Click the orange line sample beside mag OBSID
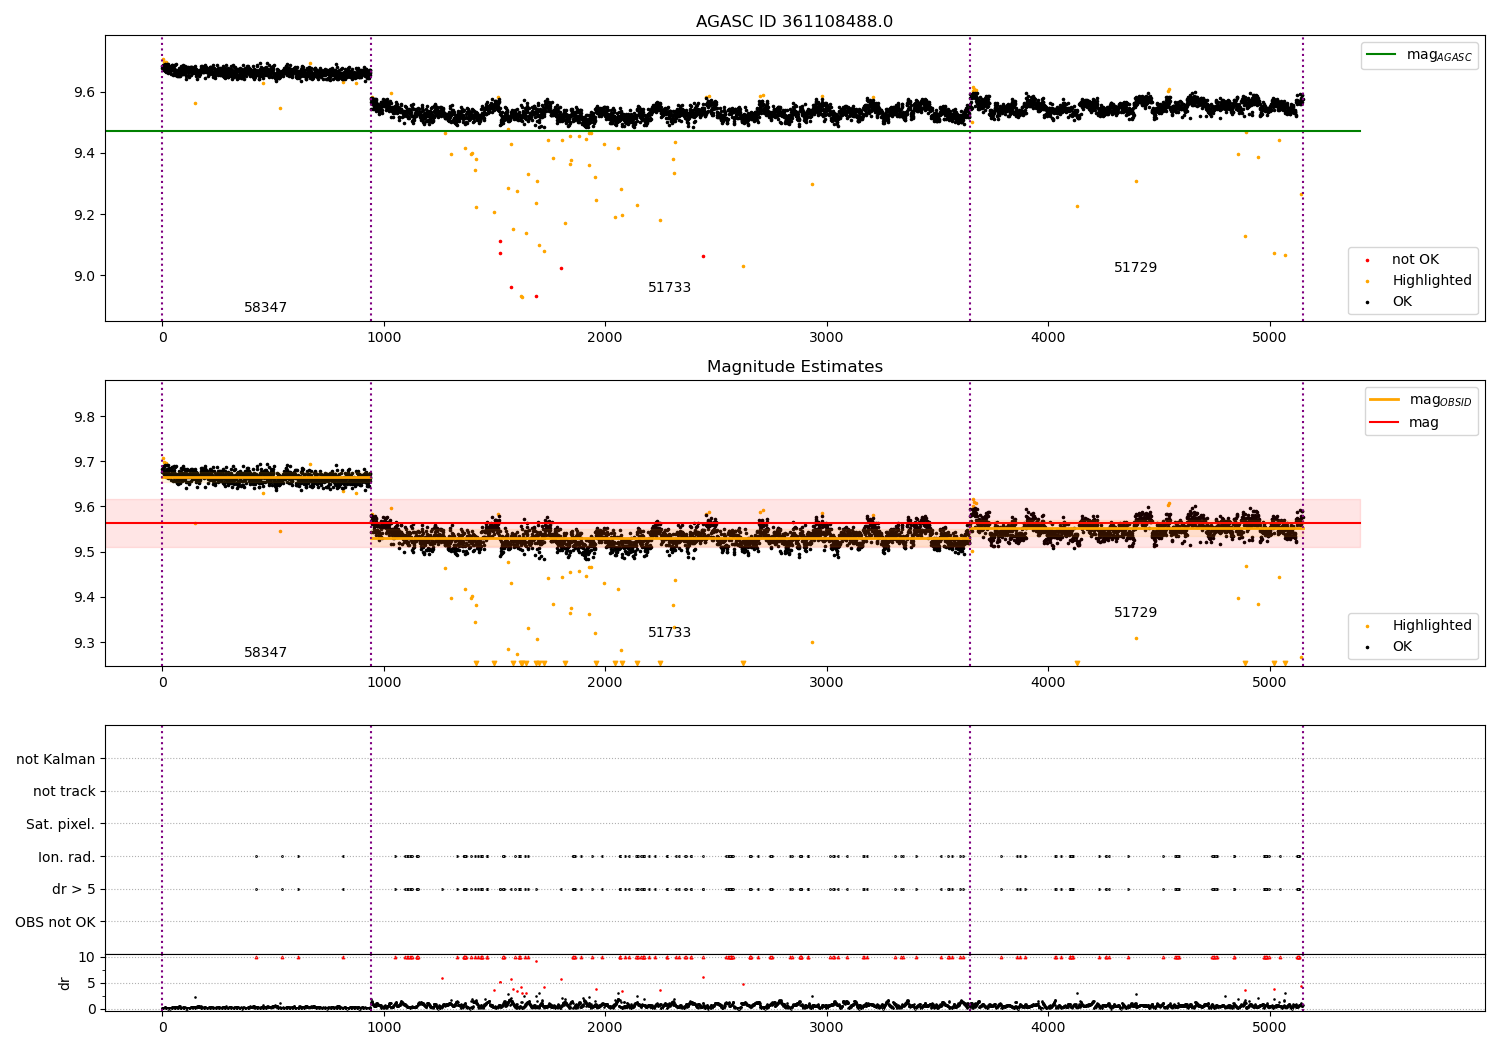Viewport: 1500px width, 1050px height. point(1385,400)
